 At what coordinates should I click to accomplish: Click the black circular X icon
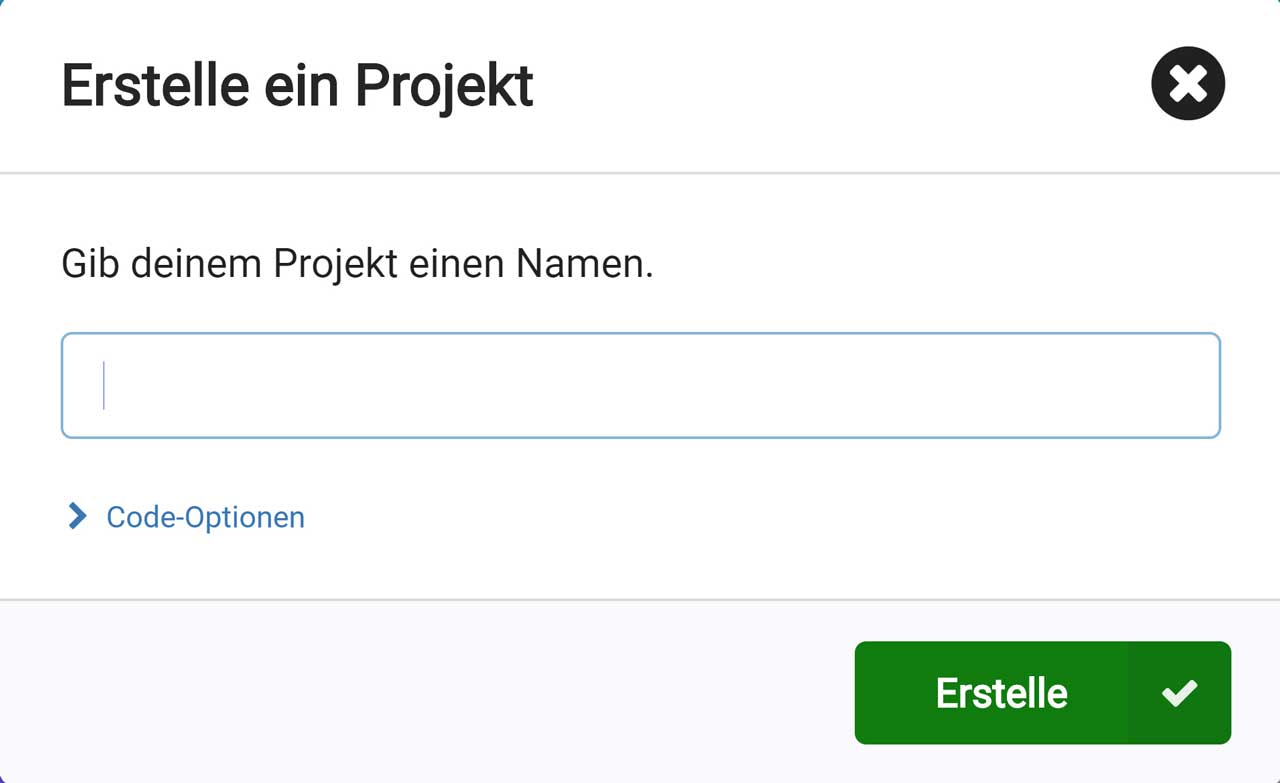pos(1188,84)
